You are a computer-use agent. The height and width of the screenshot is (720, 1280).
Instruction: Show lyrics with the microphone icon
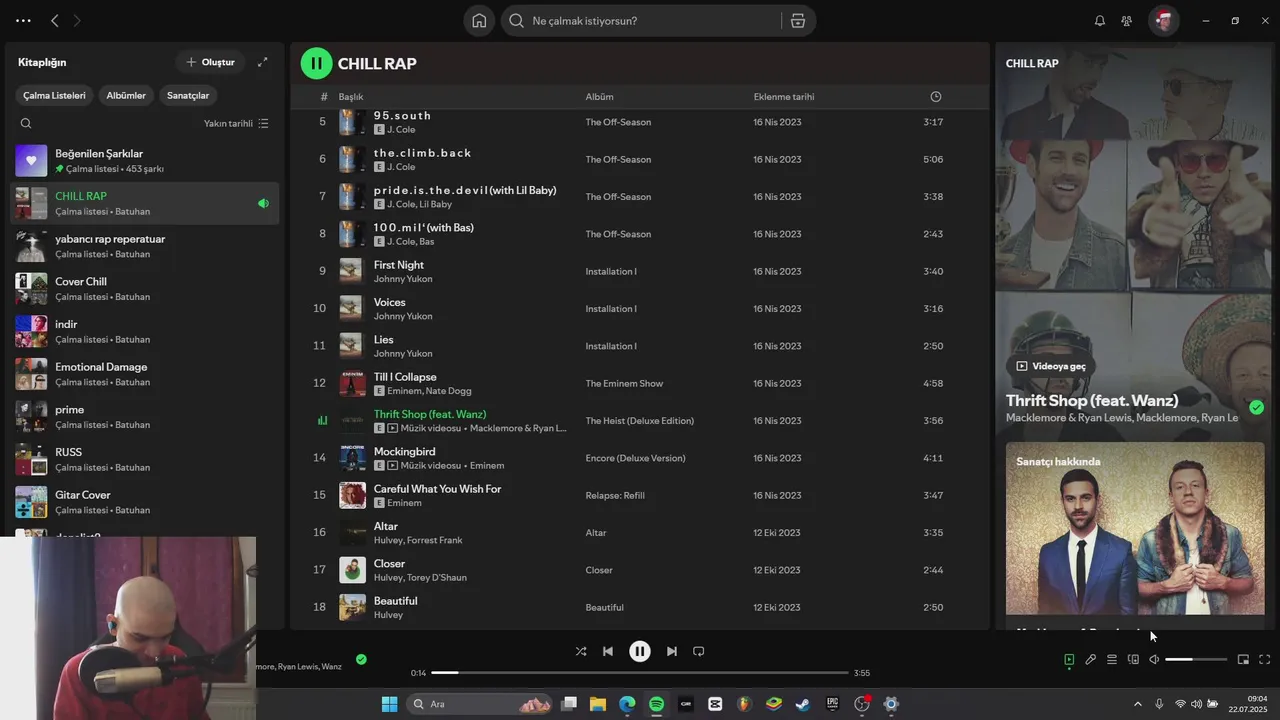click(x=1091, y=660)
